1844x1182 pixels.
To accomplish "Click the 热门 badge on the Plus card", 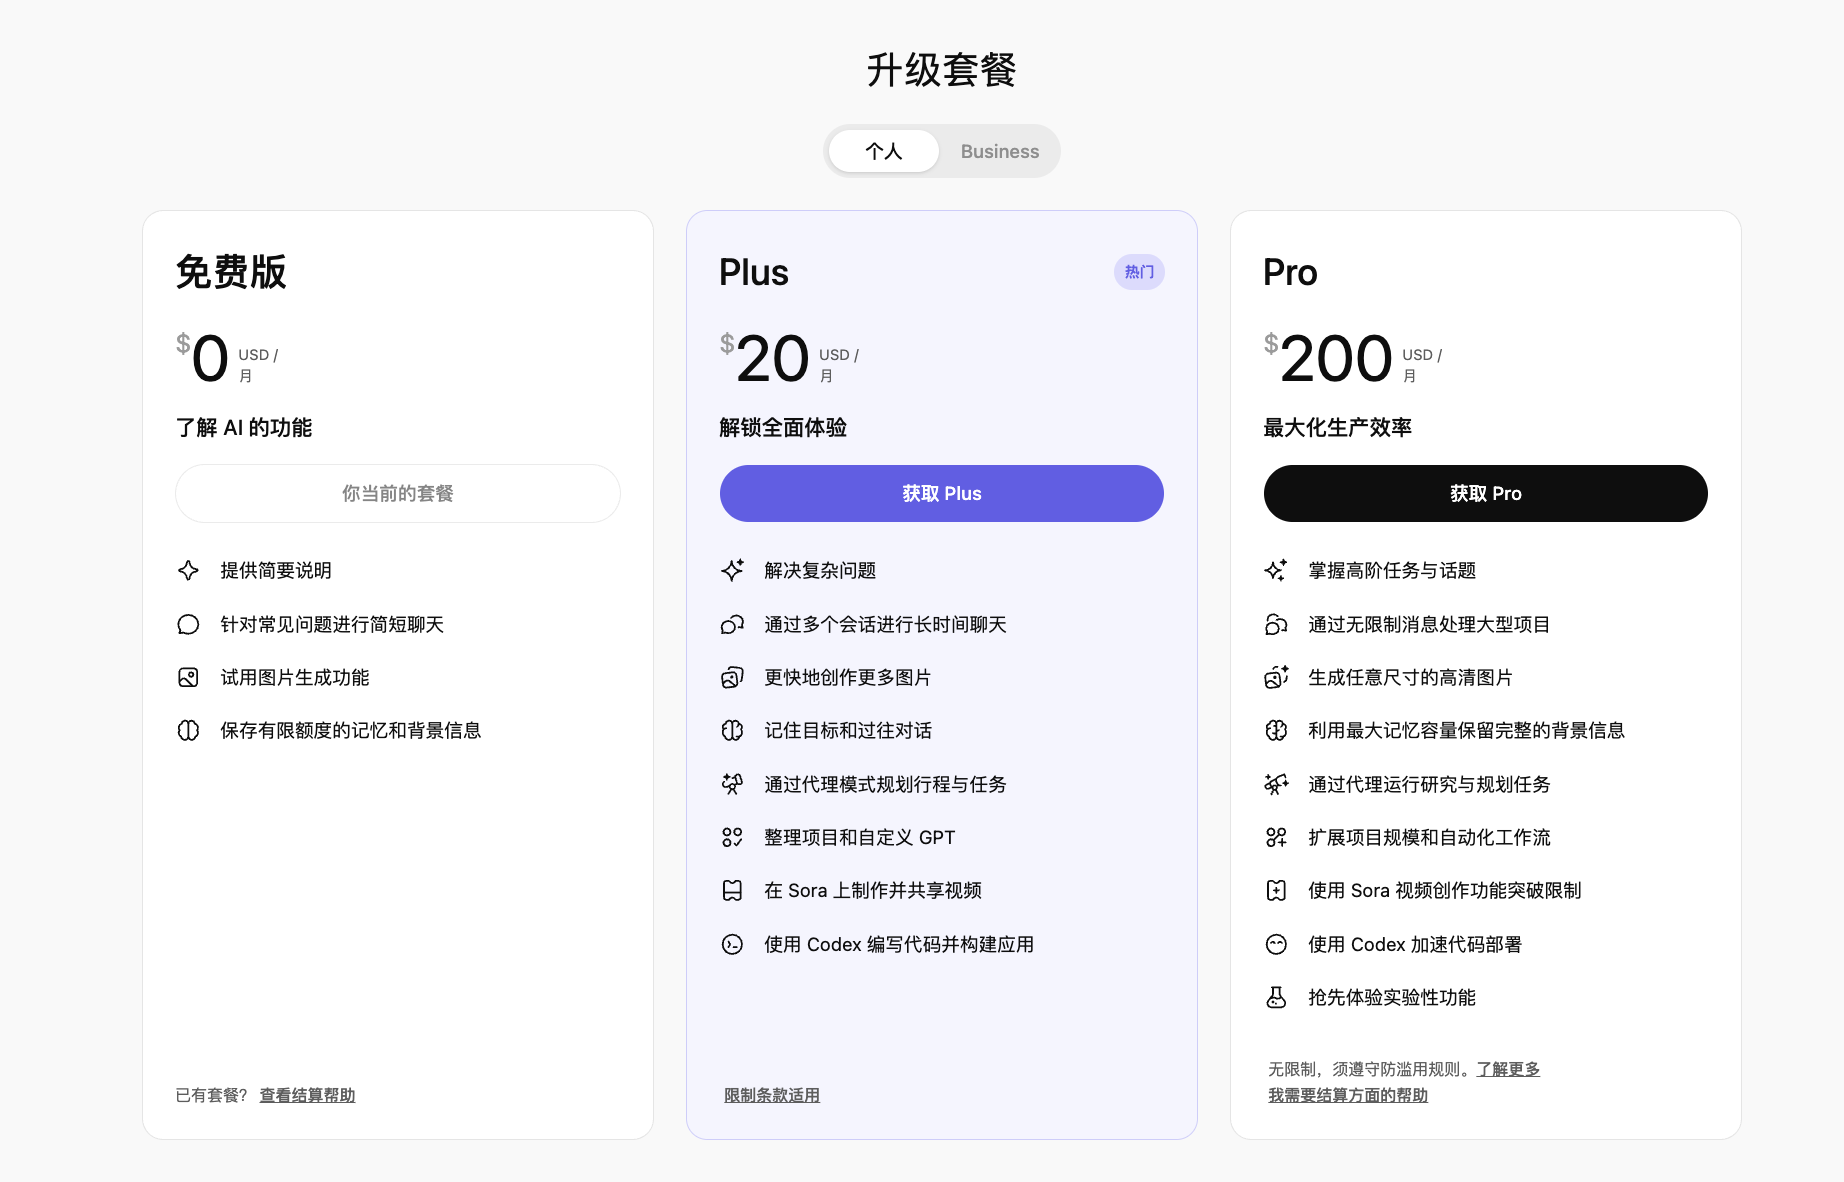I will pos(1139,271).
